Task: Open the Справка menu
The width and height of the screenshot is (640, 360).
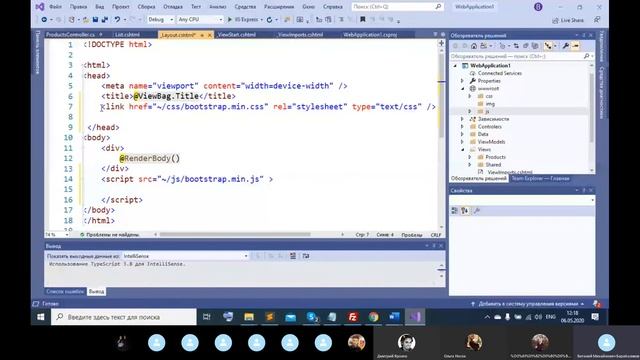Action: (x=333, y=7)
